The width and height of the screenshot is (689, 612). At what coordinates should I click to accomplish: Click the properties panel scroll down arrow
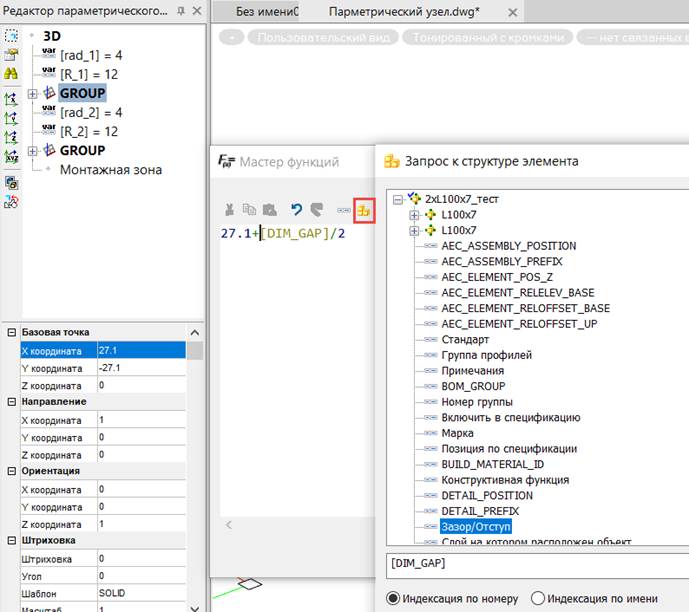pos(195,608)
